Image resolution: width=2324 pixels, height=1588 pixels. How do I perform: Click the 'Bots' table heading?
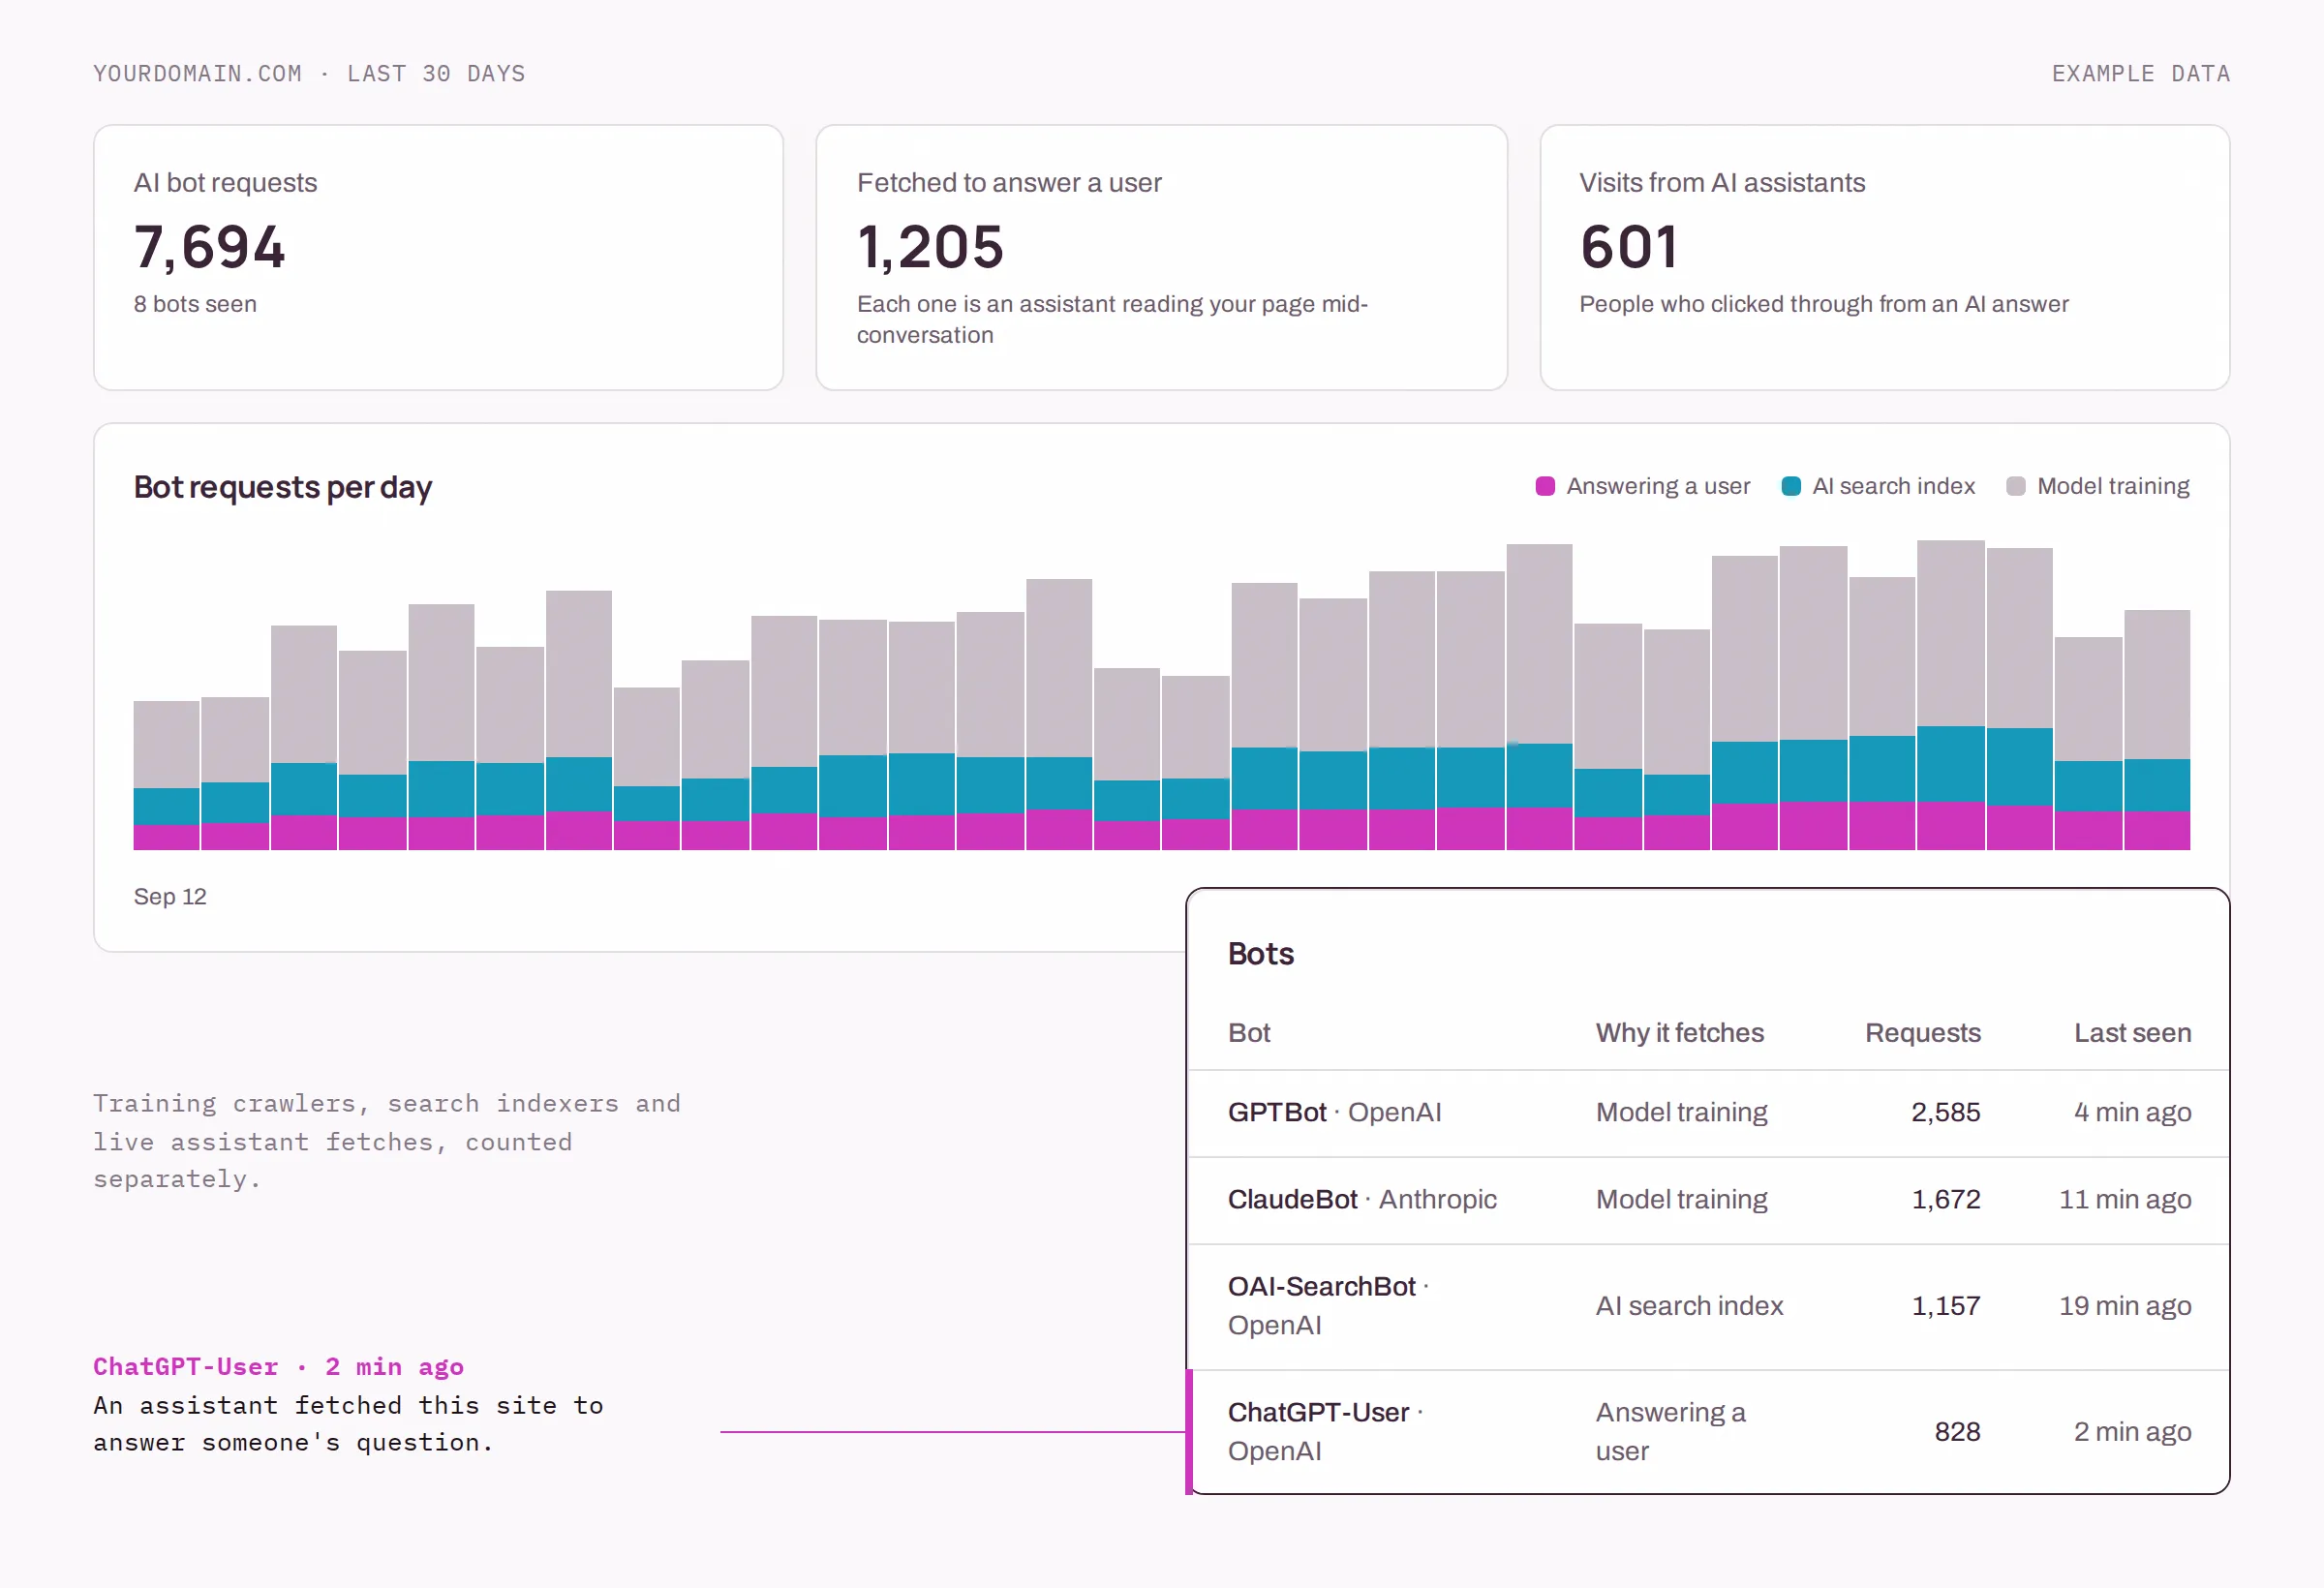[1260, 954]
